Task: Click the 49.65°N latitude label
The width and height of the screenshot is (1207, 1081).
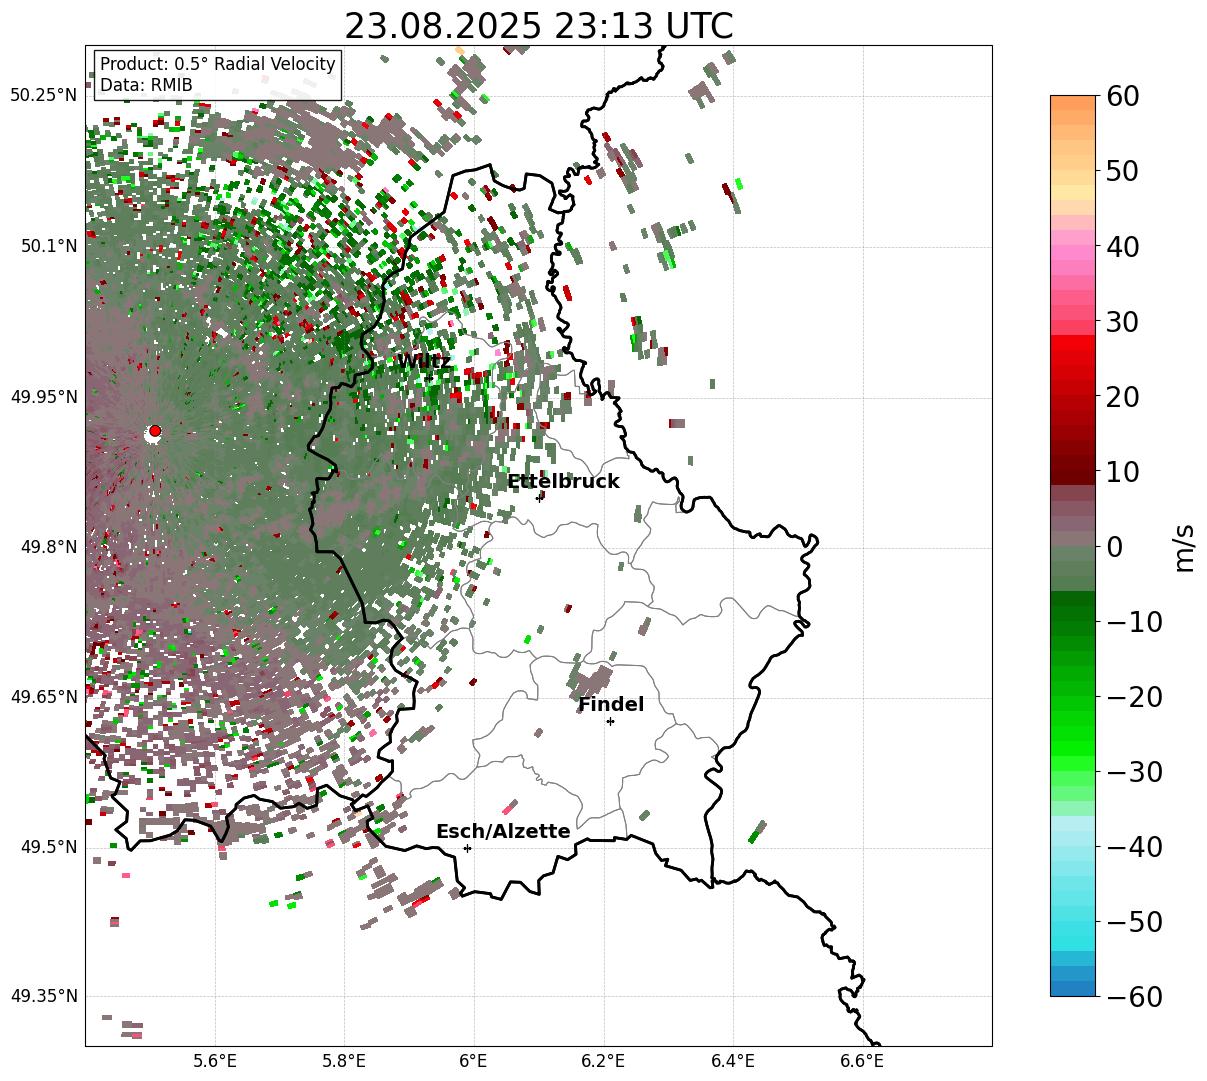Action: pos(44,697)
